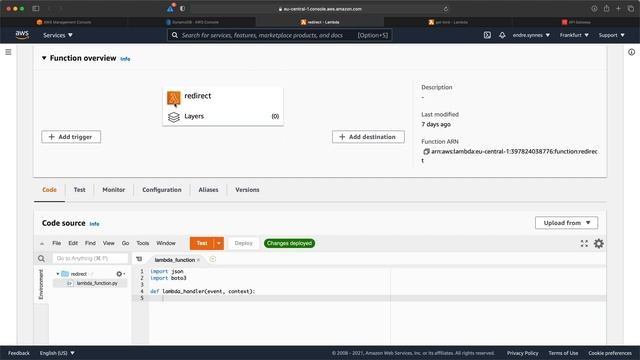
Task: Open the Go menu in editor
Action: (x=125, y=243)
